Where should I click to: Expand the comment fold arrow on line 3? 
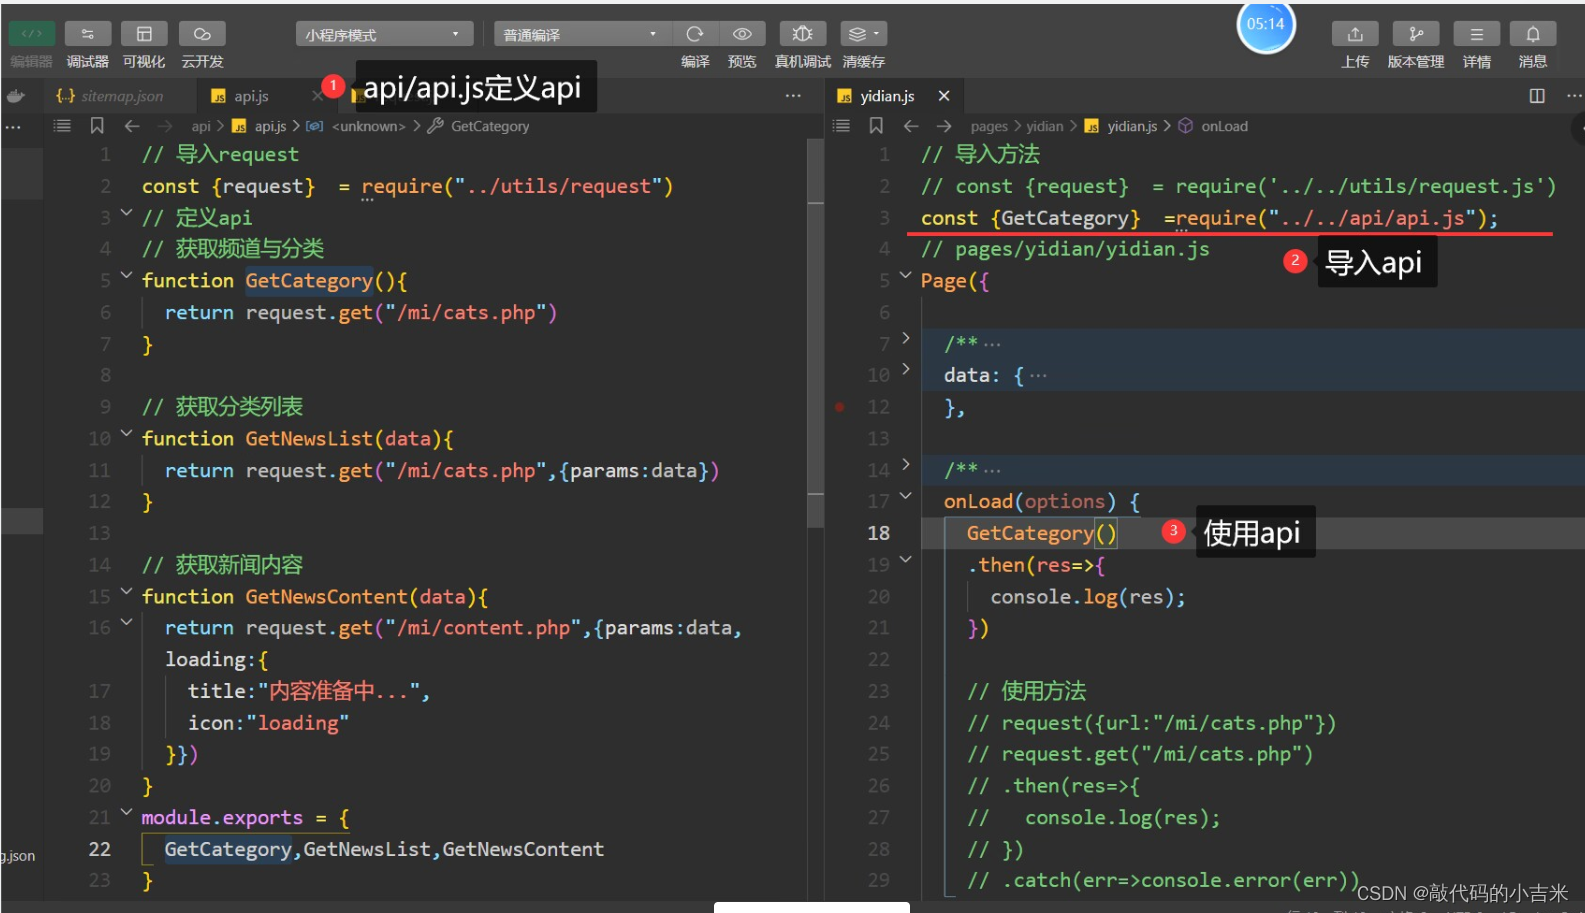(x=126, y=212)
